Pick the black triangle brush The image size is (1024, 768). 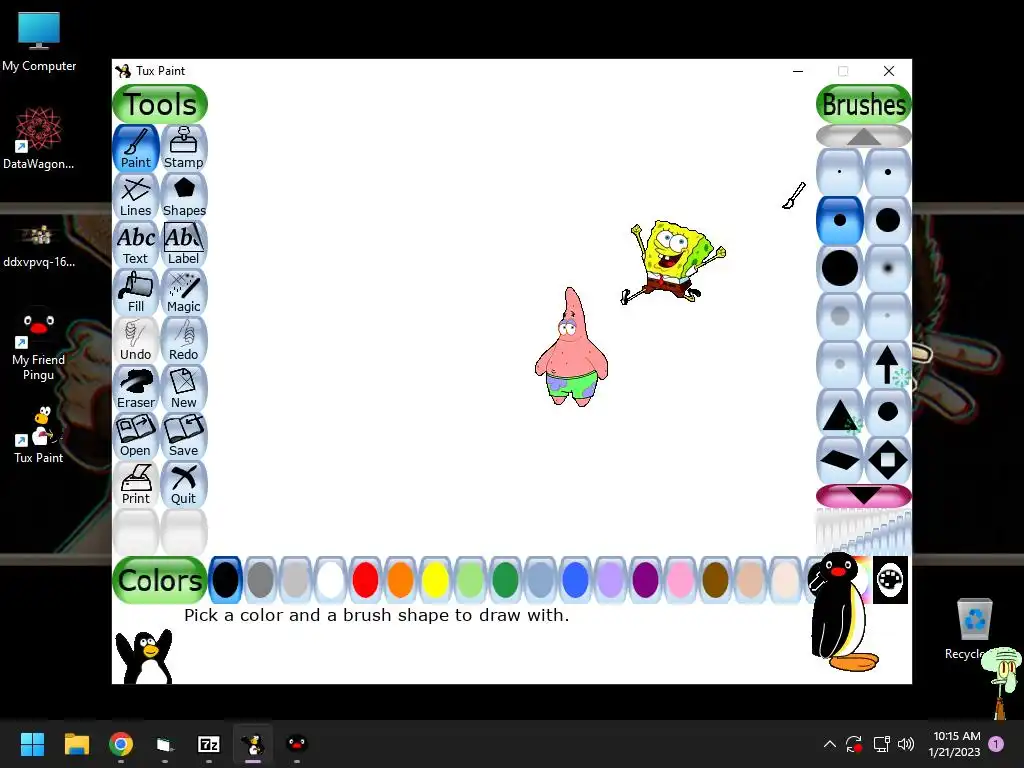(840, 412)
